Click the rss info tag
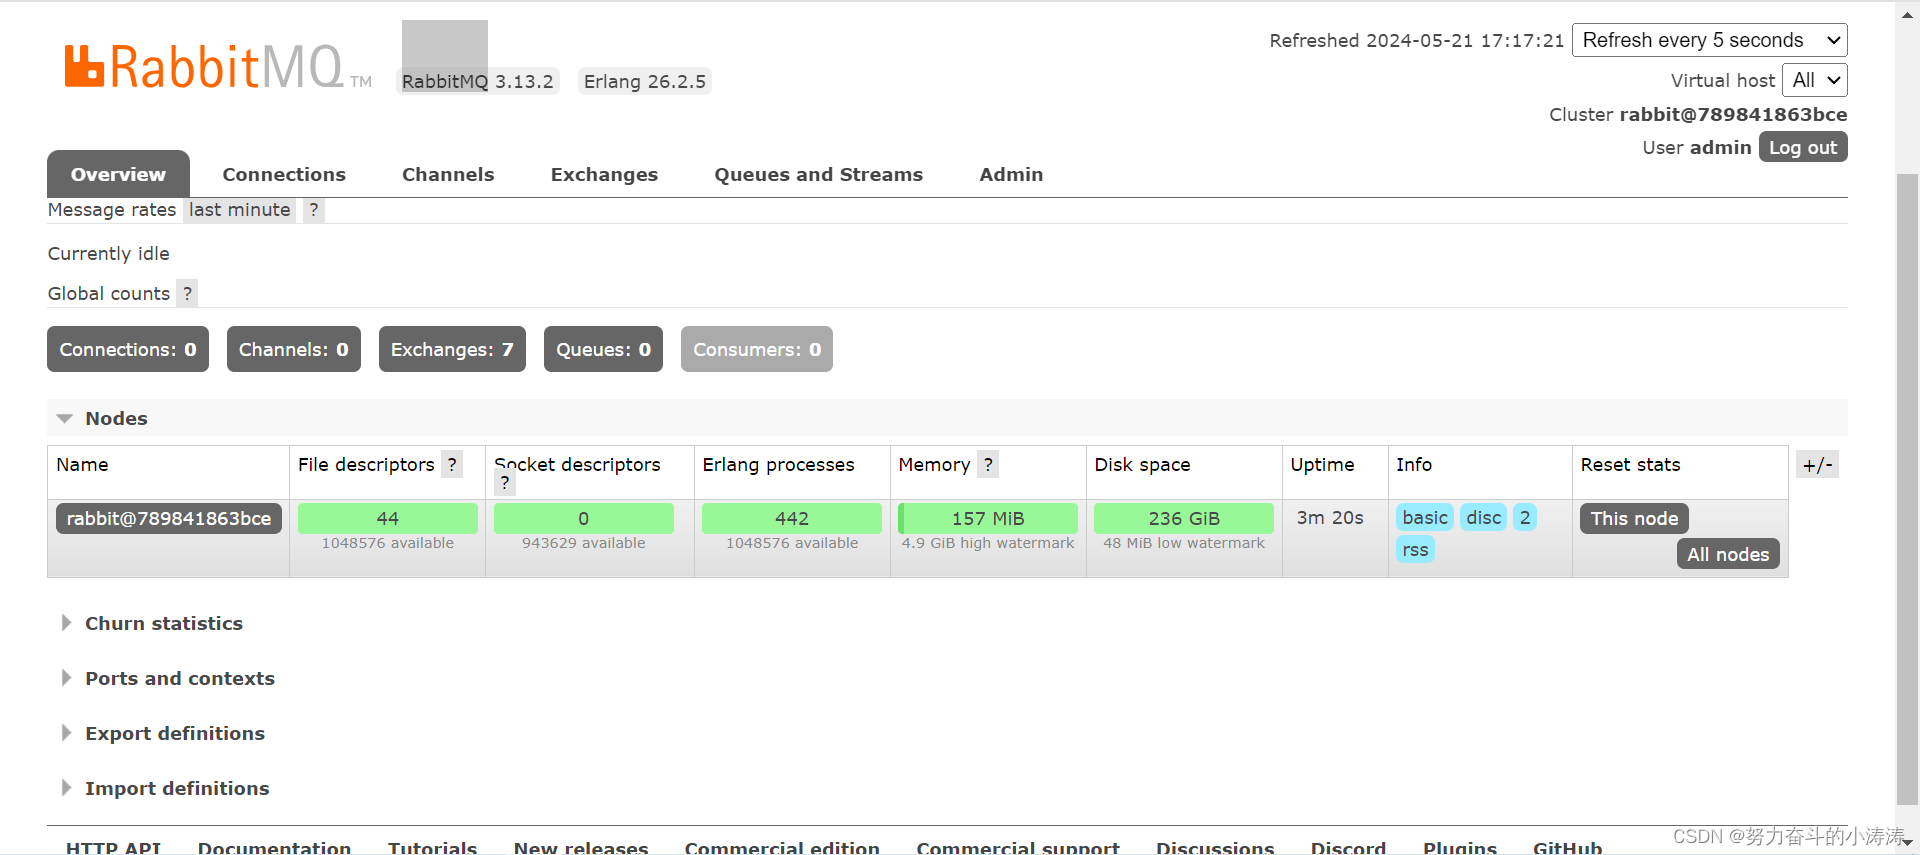1920x855 pixels. click(x=1415, y=549)
